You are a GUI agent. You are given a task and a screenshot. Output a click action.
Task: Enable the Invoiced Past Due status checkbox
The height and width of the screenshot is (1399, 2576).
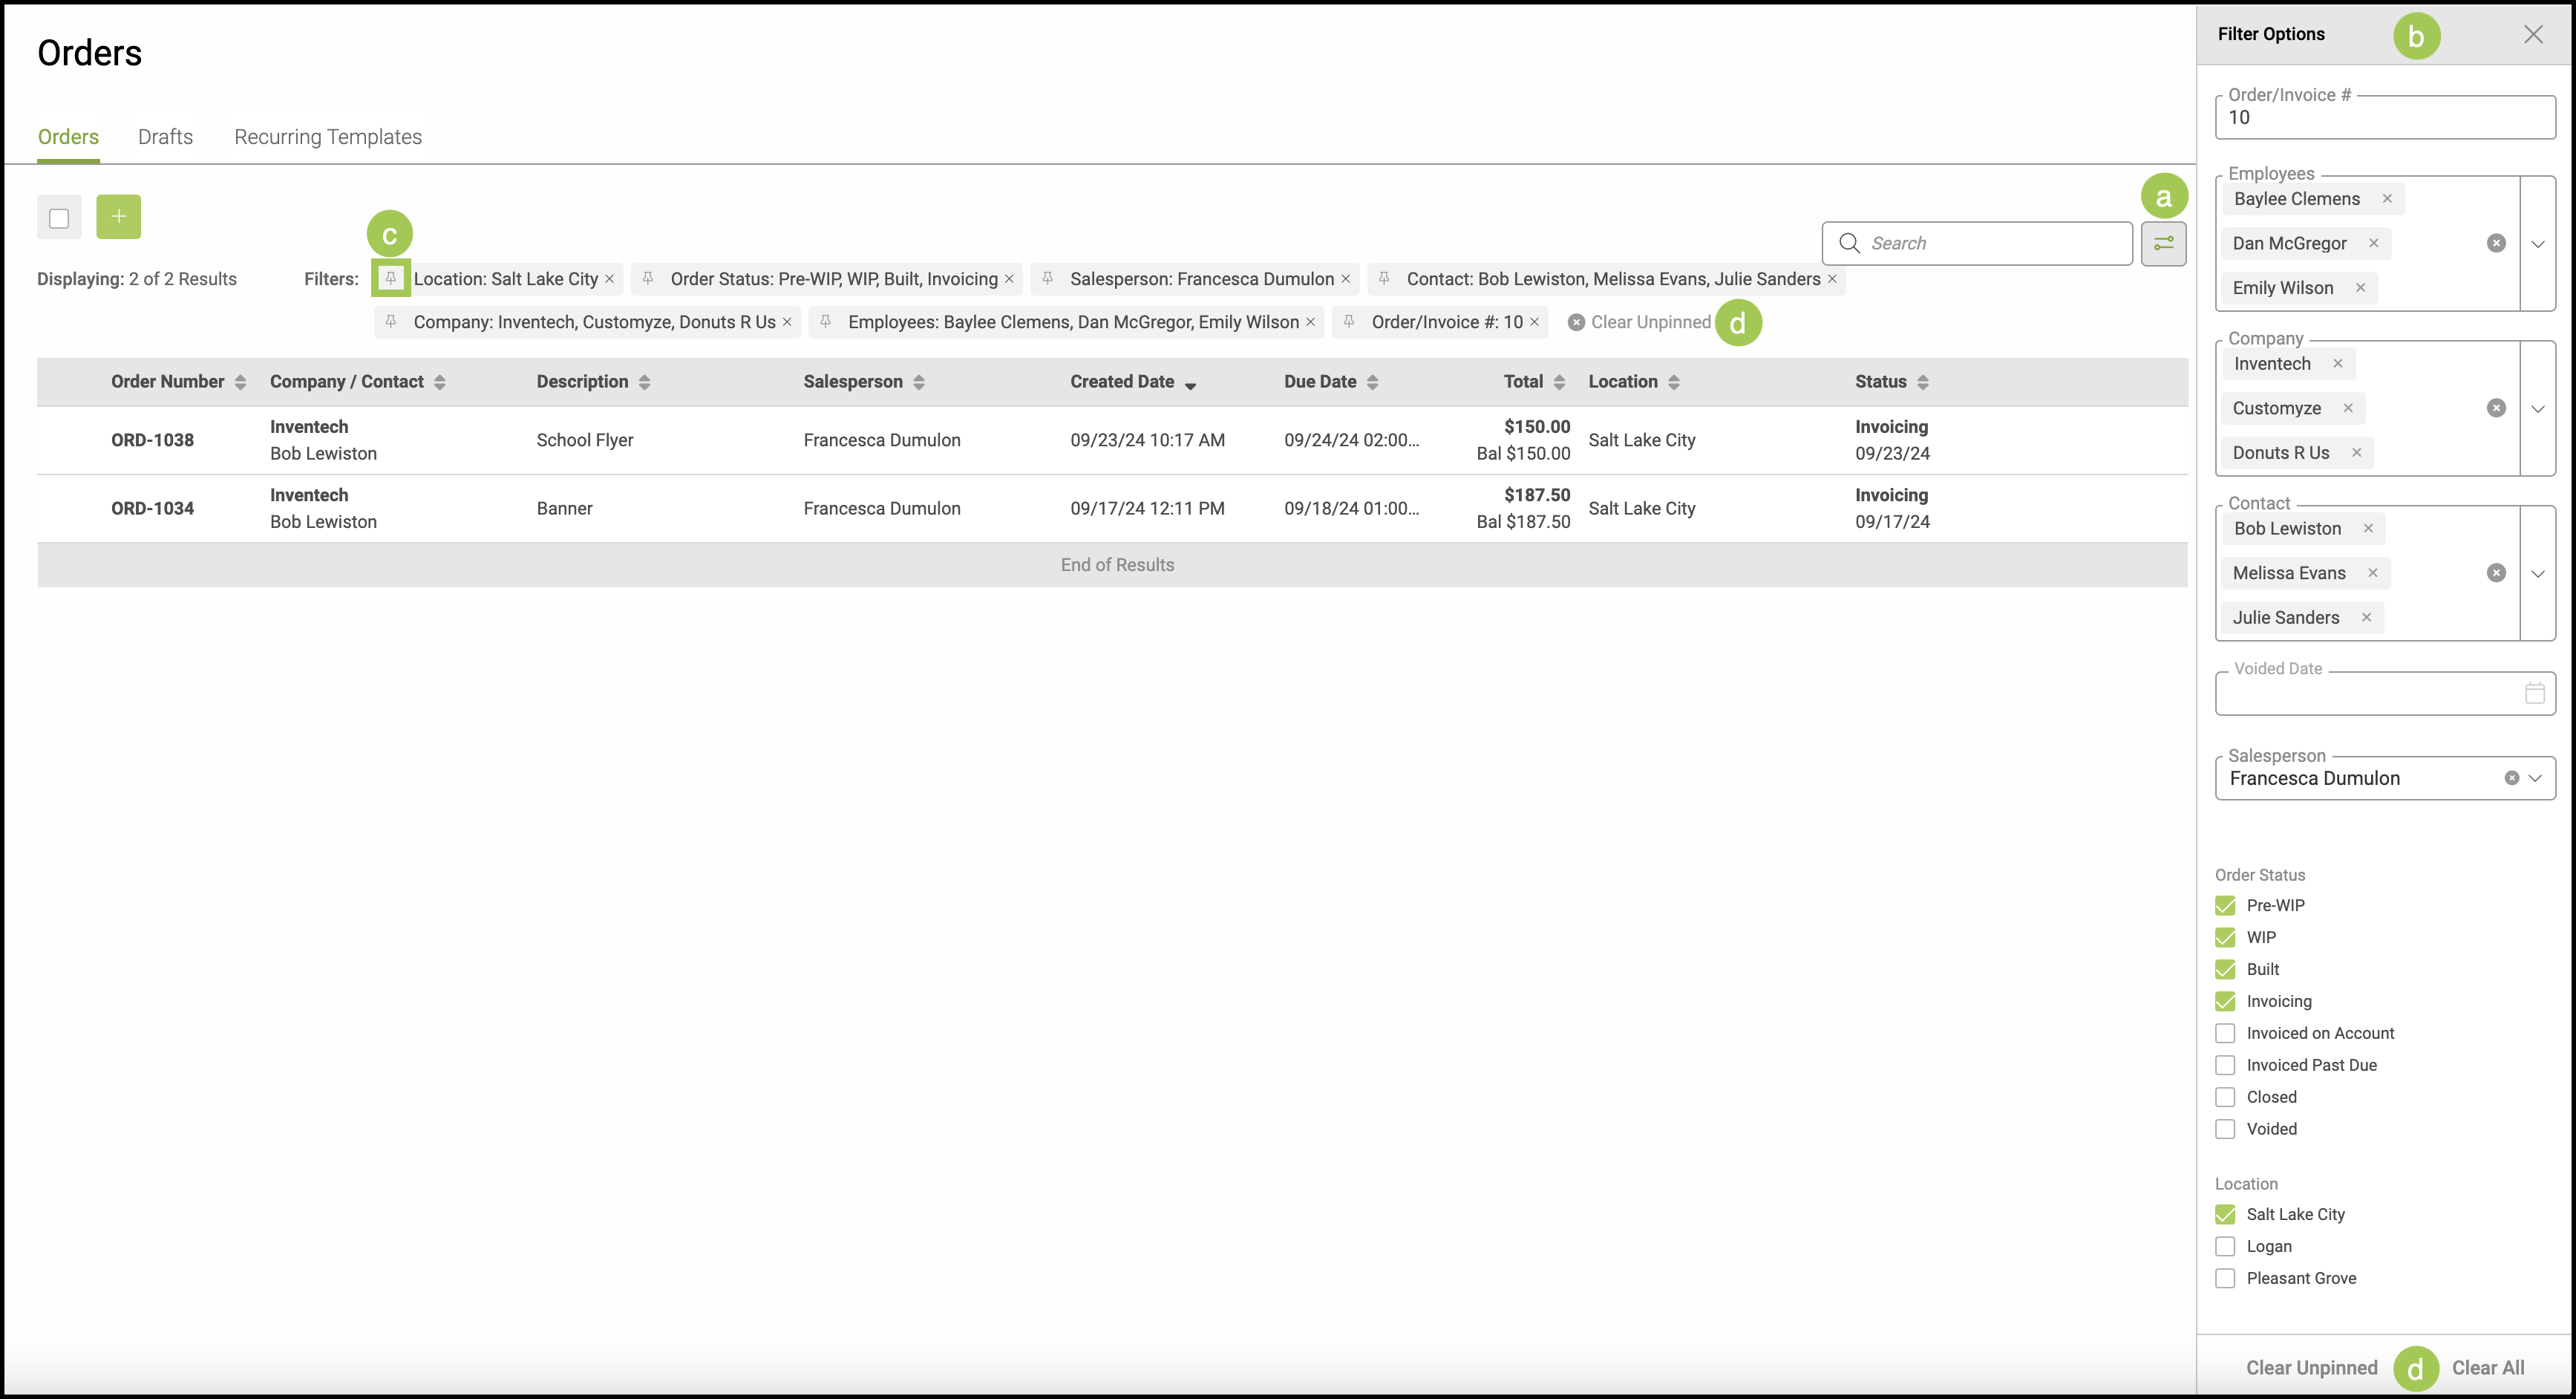pos(2225,1065)
